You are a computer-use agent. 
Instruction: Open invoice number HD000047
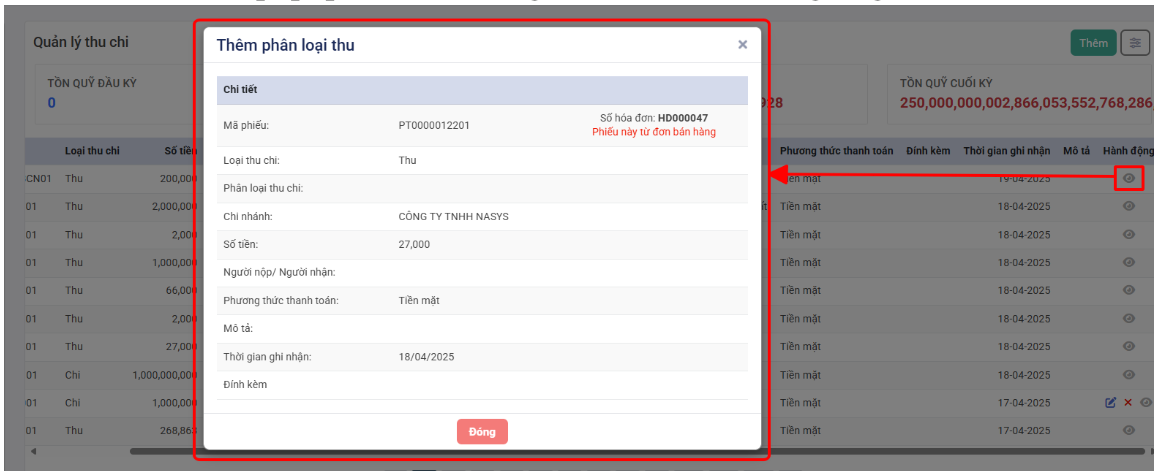click(x=682, y=118)
